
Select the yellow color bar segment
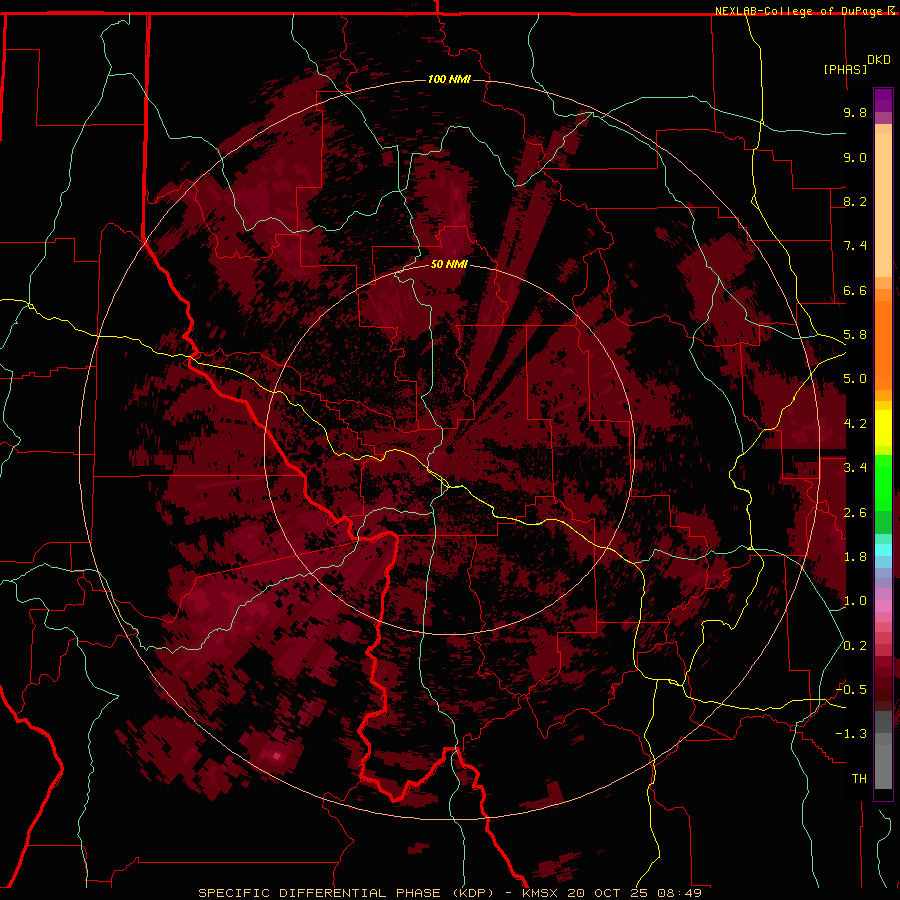pos(883,428)
